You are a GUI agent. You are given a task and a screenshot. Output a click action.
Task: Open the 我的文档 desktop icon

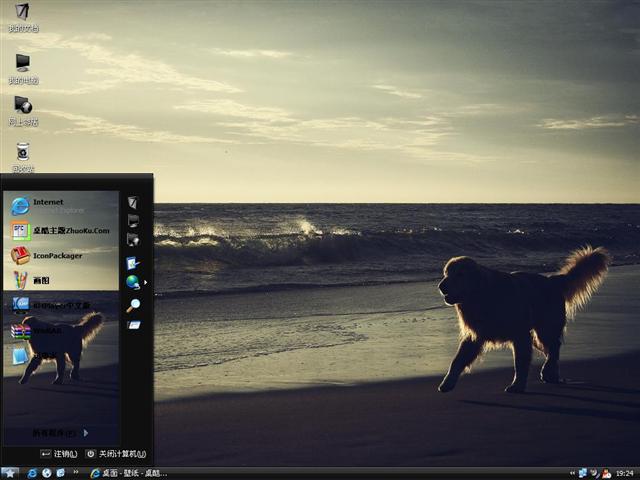[22, 16]
